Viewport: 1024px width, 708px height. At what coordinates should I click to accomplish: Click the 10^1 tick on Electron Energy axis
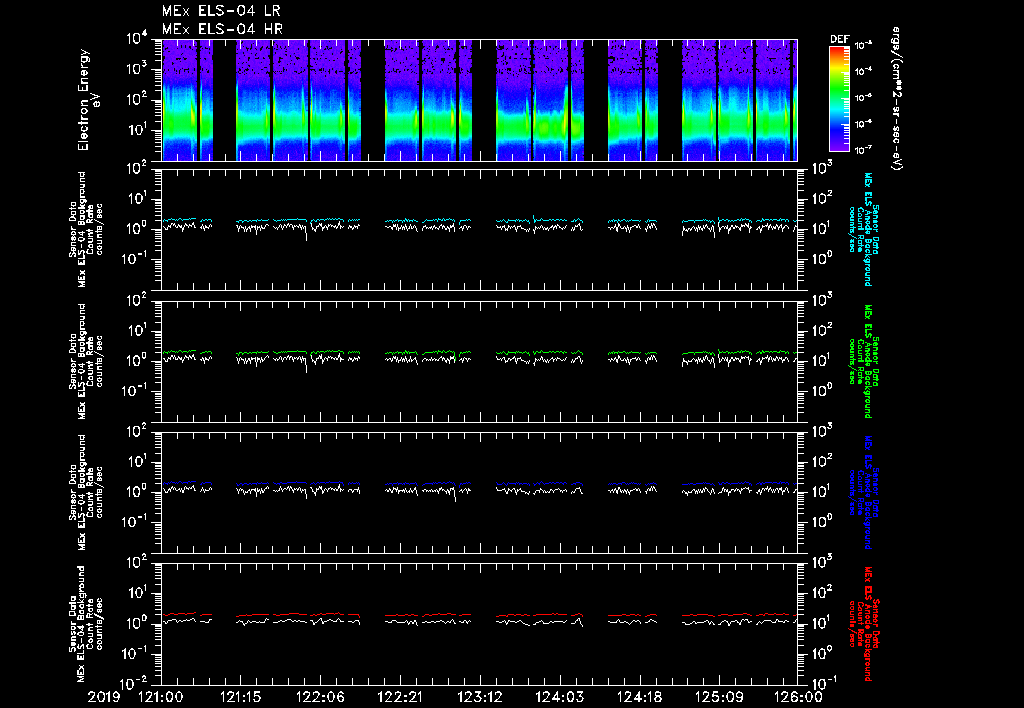coord(137,129)
